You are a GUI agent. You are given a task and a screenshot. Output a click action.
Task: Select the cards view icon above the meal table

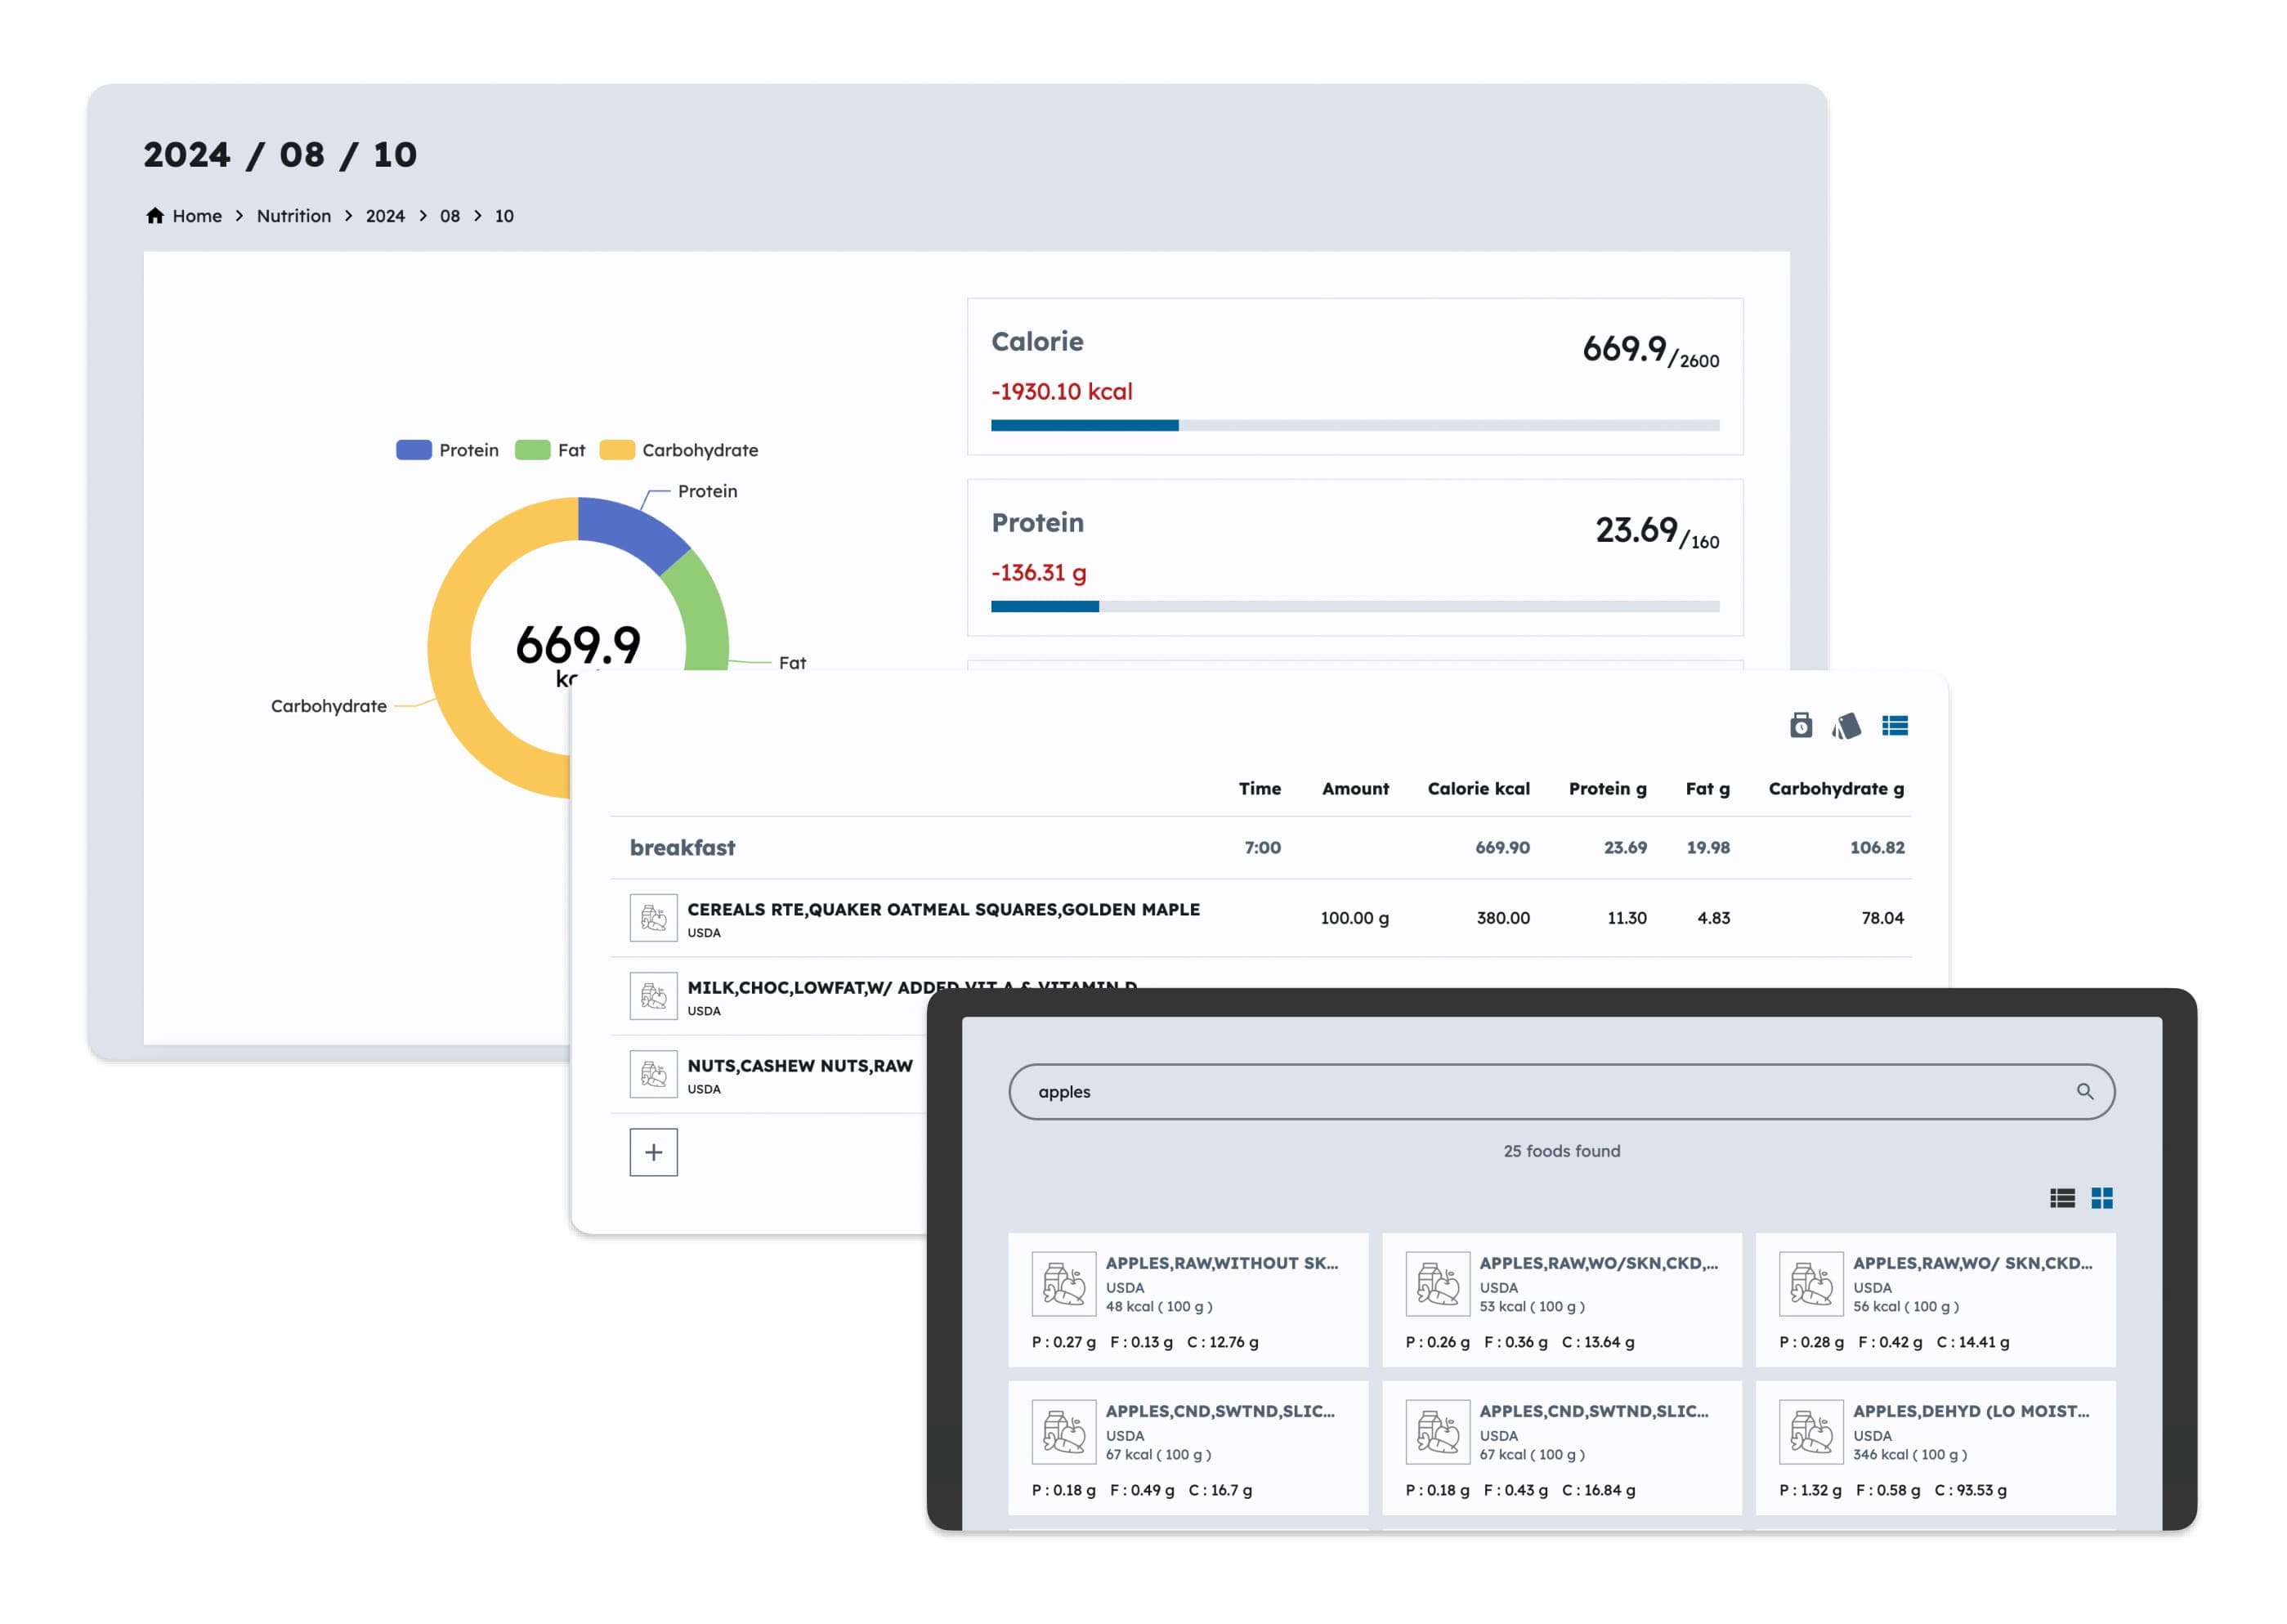click(1846, 725)
